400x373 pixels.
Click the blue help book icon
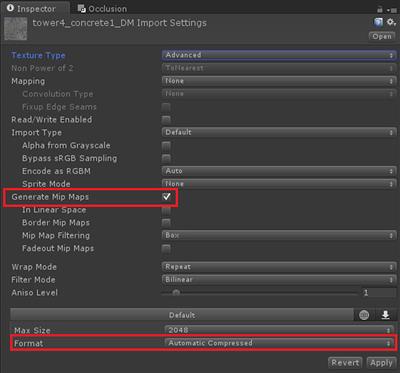coord(378,22)
